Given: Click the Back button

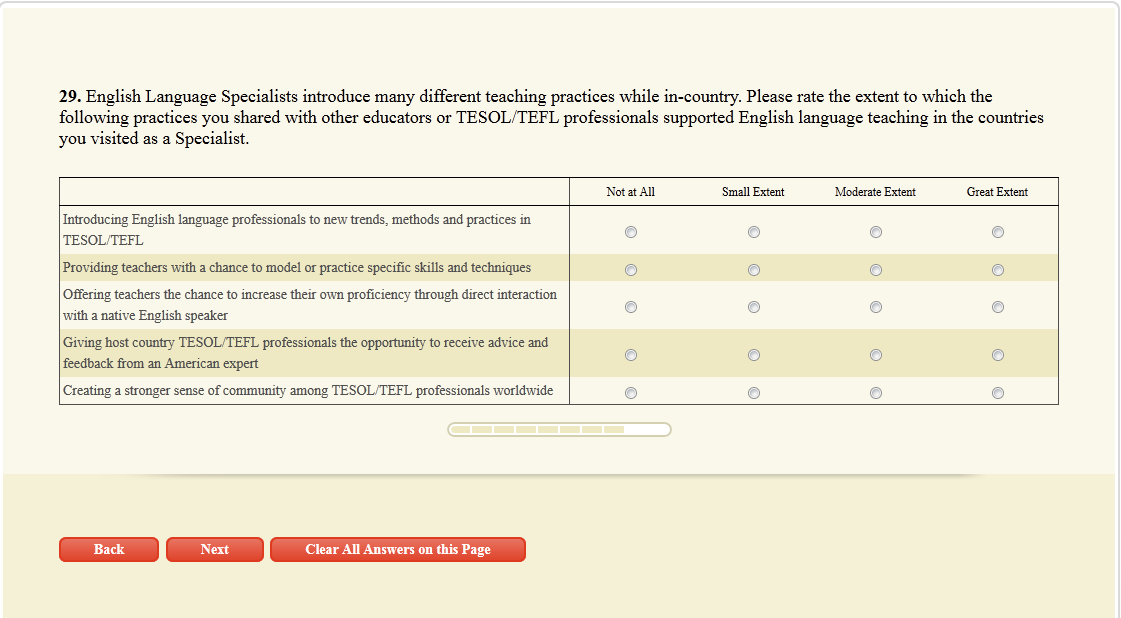Looking at the screenshot, I should [x=109, y=550].
